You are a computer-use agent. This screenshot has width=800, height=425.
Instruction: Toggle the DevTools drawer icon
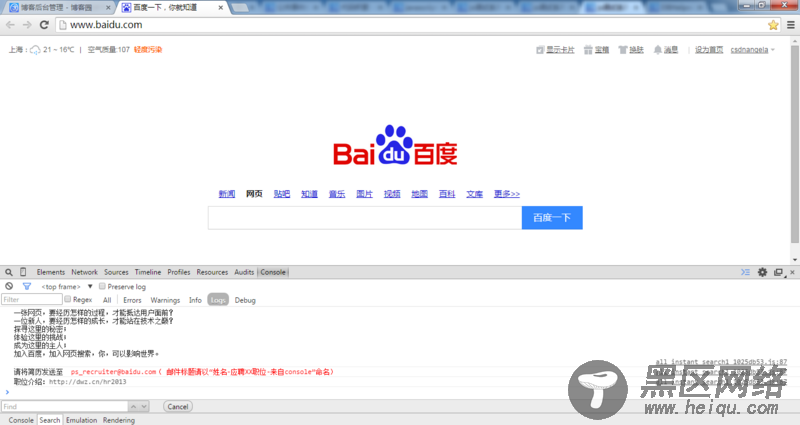[745, 272]
